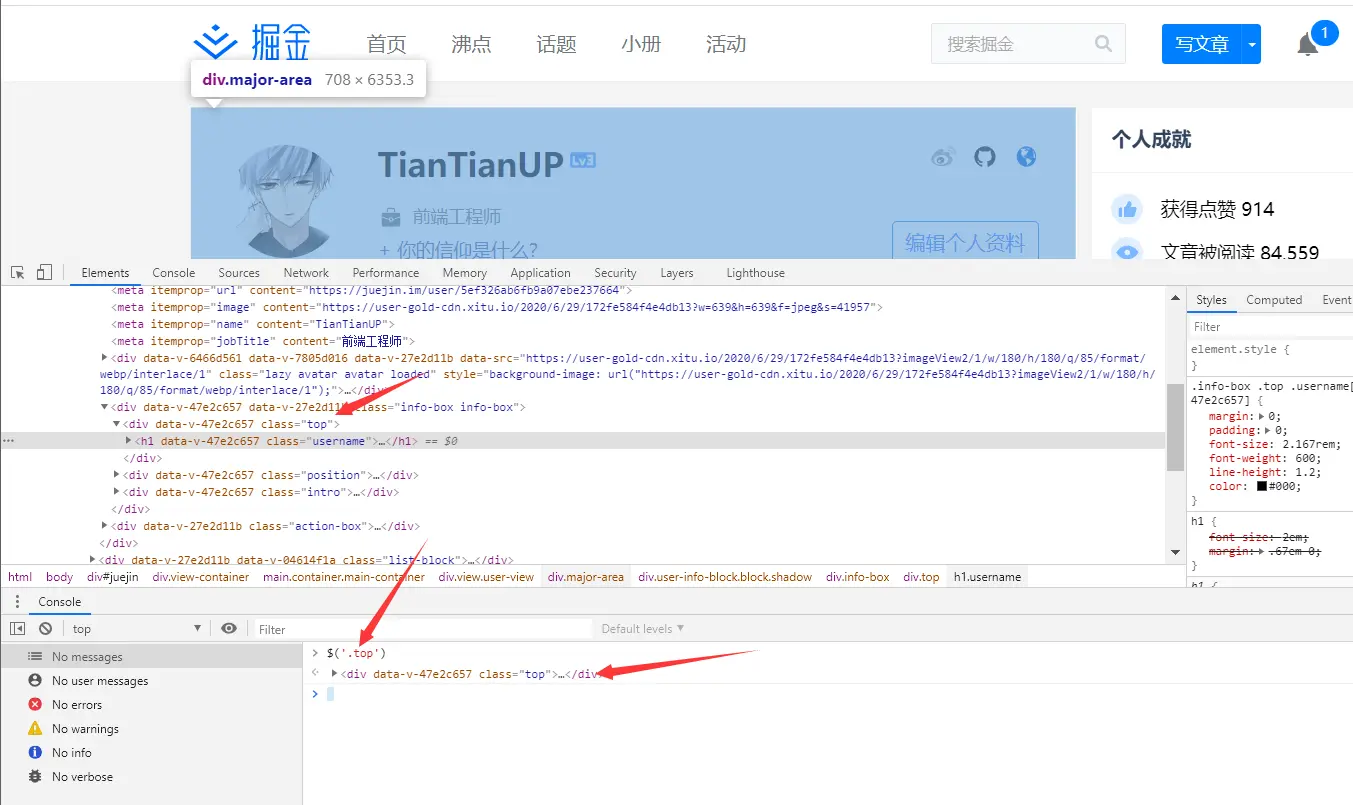
Task: Click the console Filter input
Action: coord(424,629)
